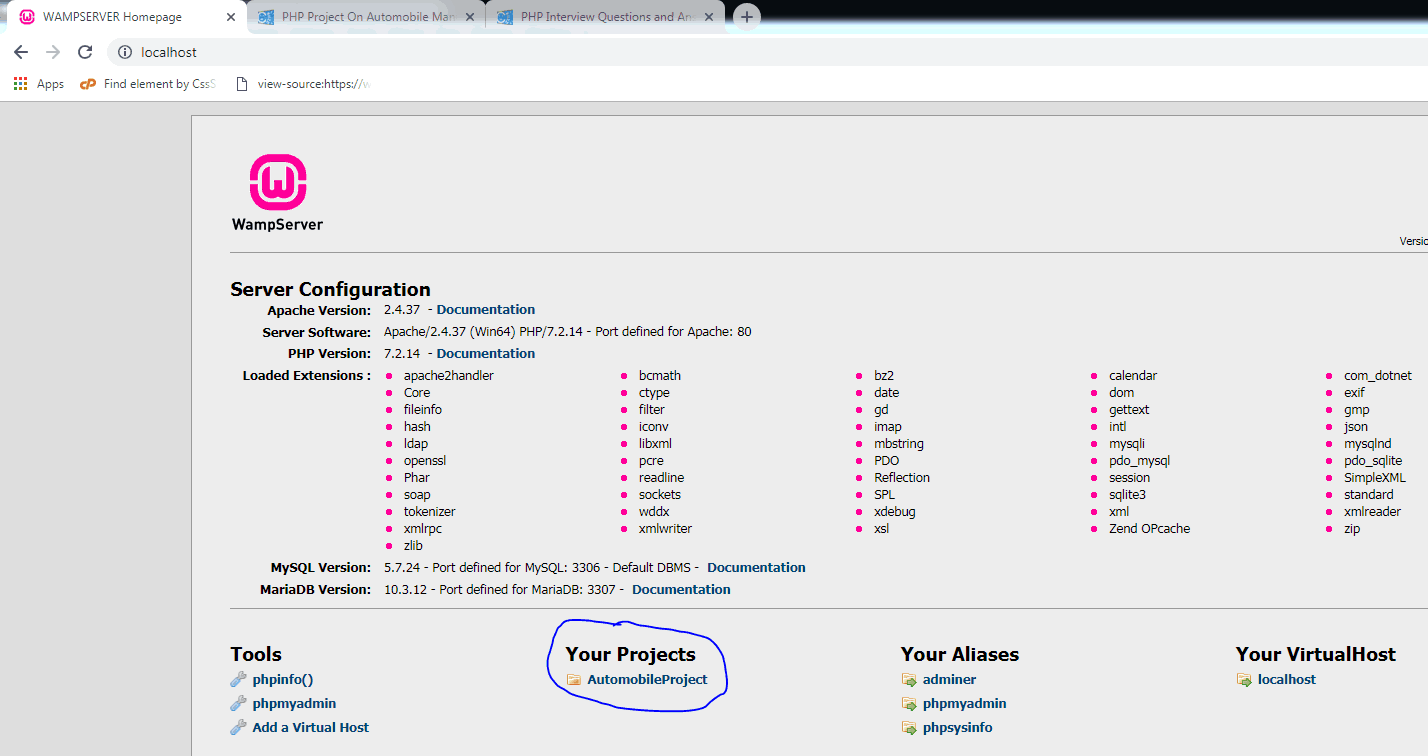Click the folder icon beside phpsysinfo alias

[909, 728]
